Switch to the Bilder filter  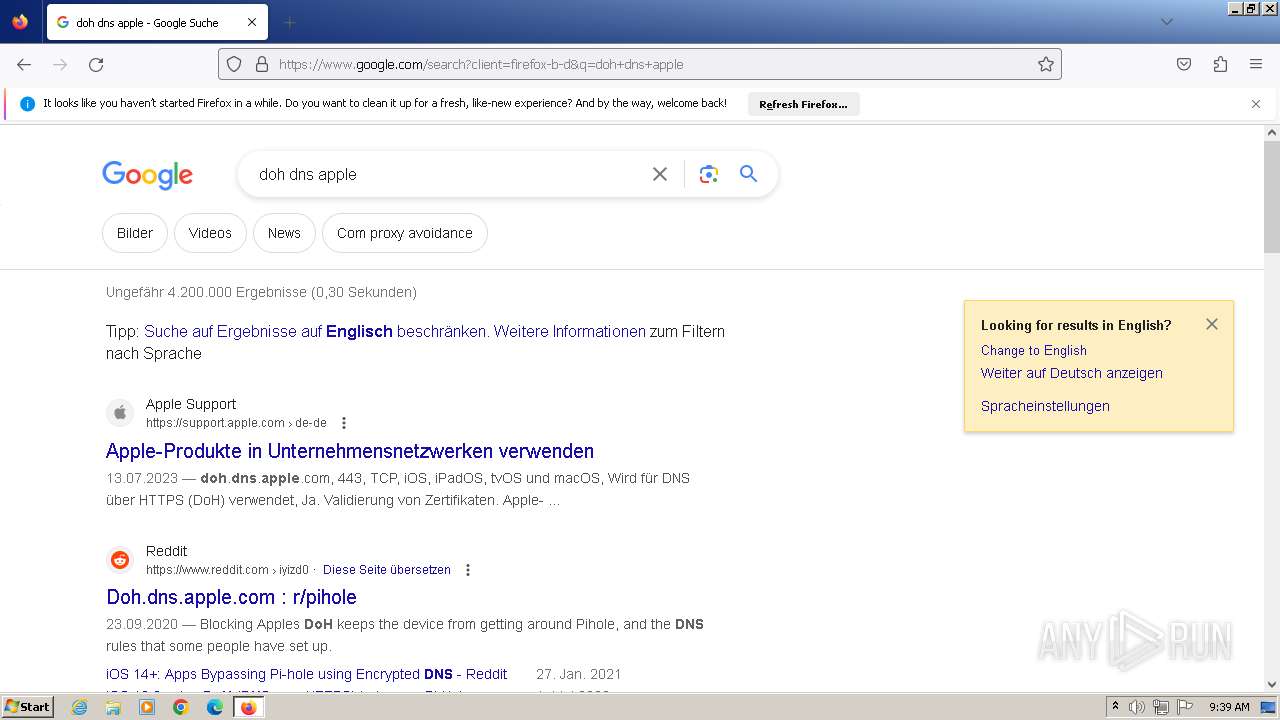135,233
